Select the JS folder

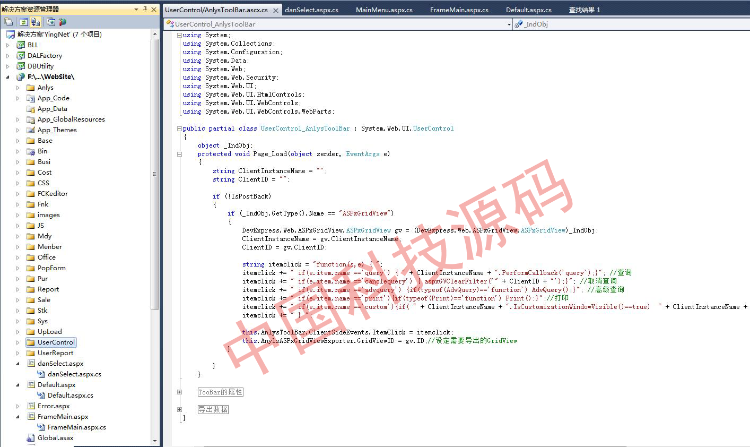pyautogui.click(x=41, y=225)
